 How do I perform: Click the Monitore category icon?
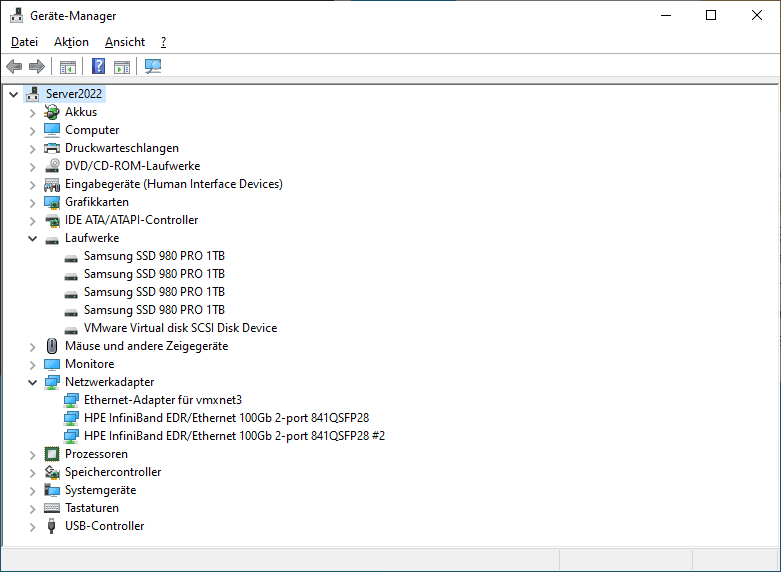coord(52,364)
